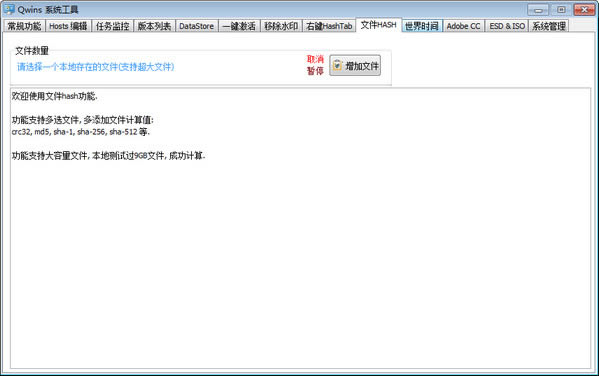The width and height of the screenshot is (599, 376).
Task: Maximize the Qwins window
Action: click(561, 10)
